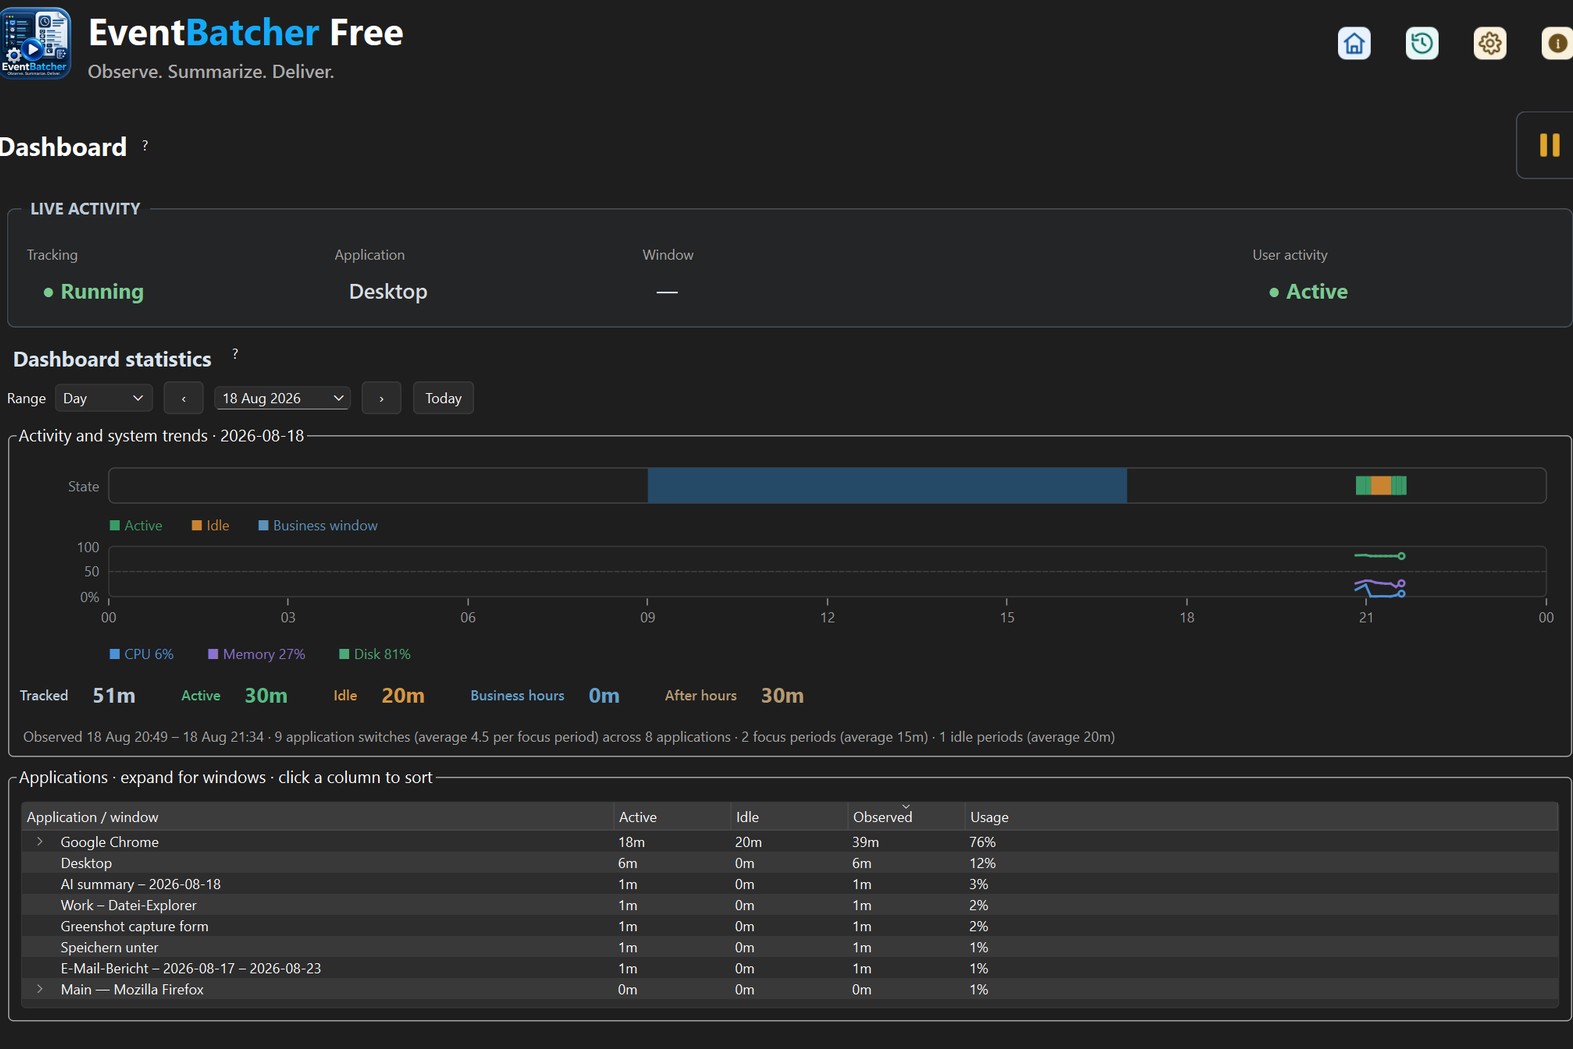Click the 39m observed value for Chrome
Screen dimensions: 1573x1049
[865, 842]
